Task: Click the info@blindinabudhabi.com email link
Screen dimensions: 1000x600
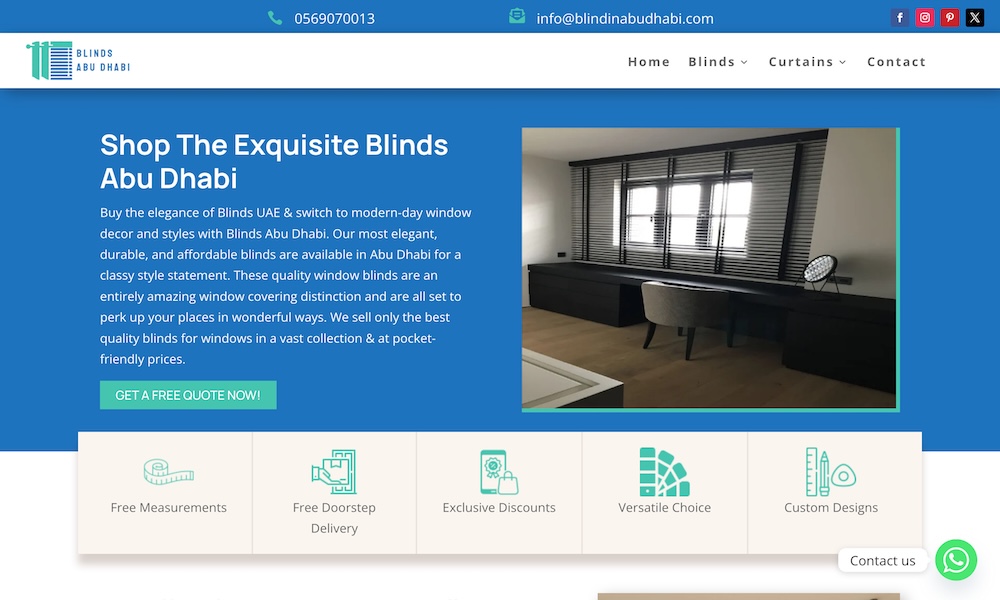Action: (x=624, y=18)
